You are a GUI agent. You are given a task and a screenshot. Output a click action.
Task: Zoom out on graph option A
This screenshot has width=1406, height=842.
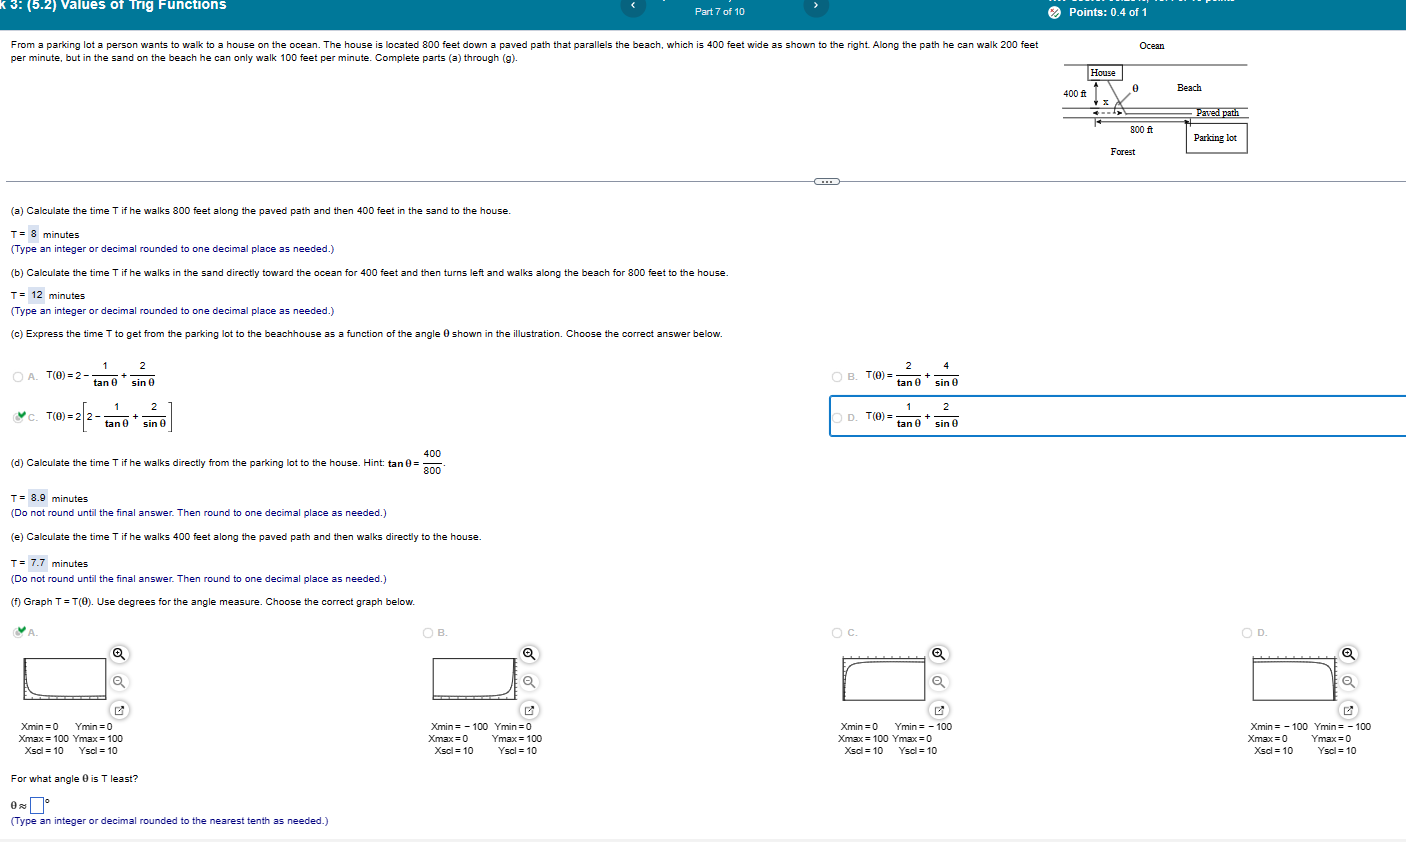tap(119, 681)
